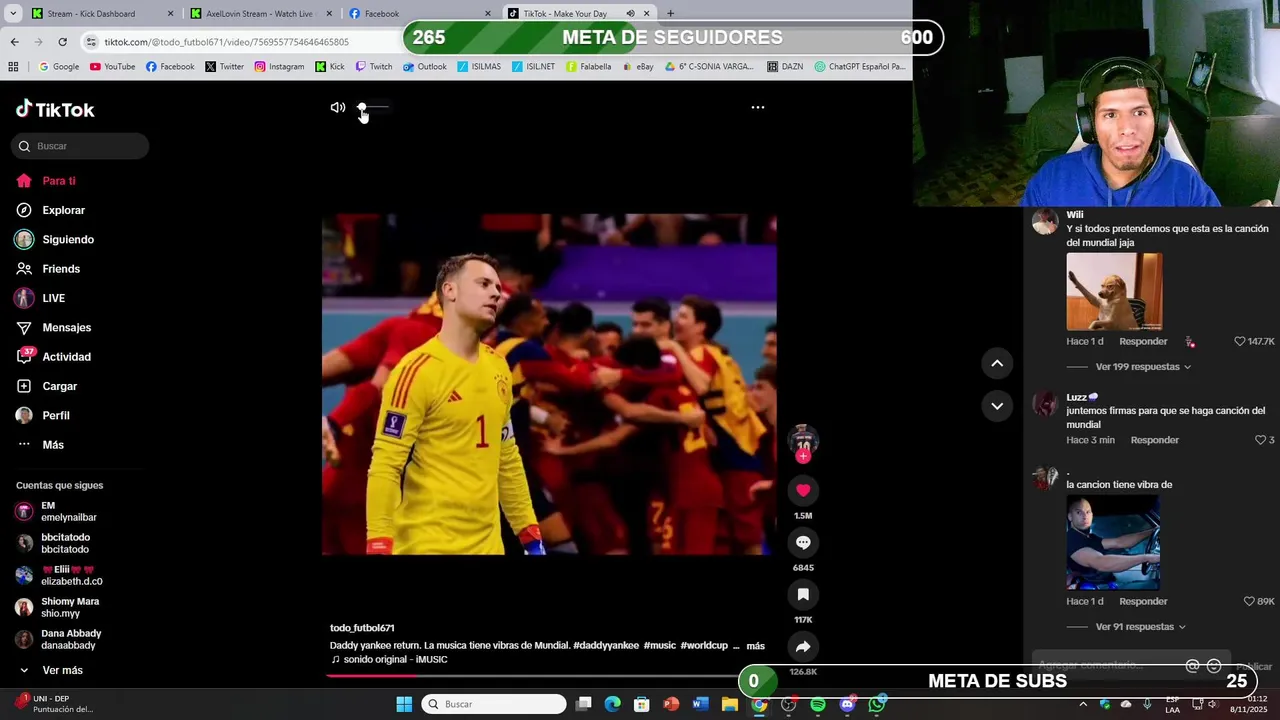Expand Ver 91 respuestas replies
This screenshot has height=720, width=1280.
pyautogui.click(x=1140, y=627)
